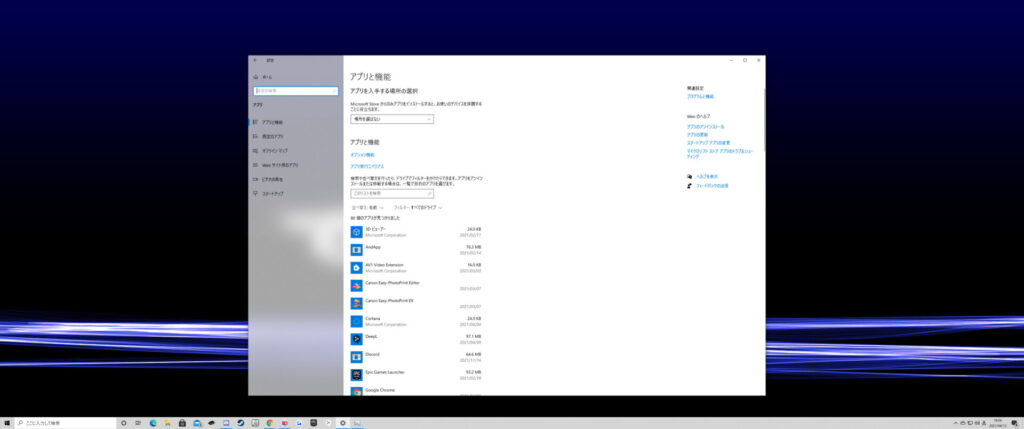Open notification center icon in tray
This screenshot has height=429, width=1024.
(x=1014, y=423)
